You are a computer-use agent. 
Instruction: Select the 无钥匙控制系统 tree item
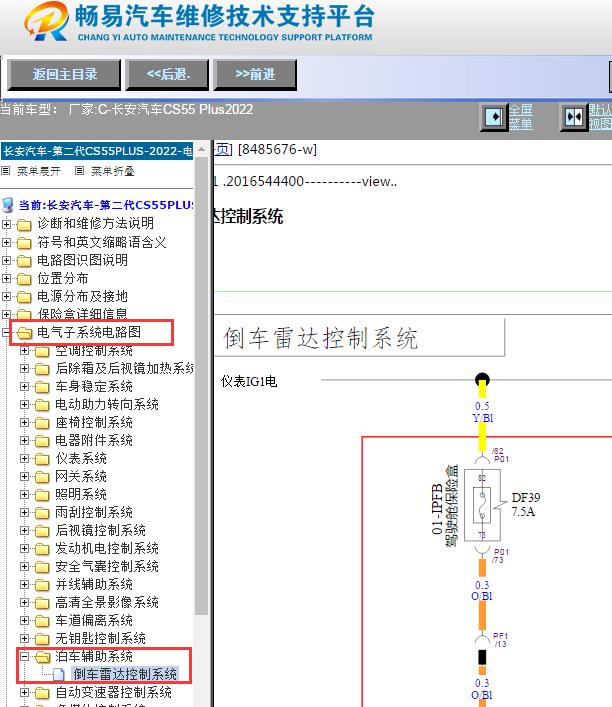pyautogui.click(x=100, y=638)
